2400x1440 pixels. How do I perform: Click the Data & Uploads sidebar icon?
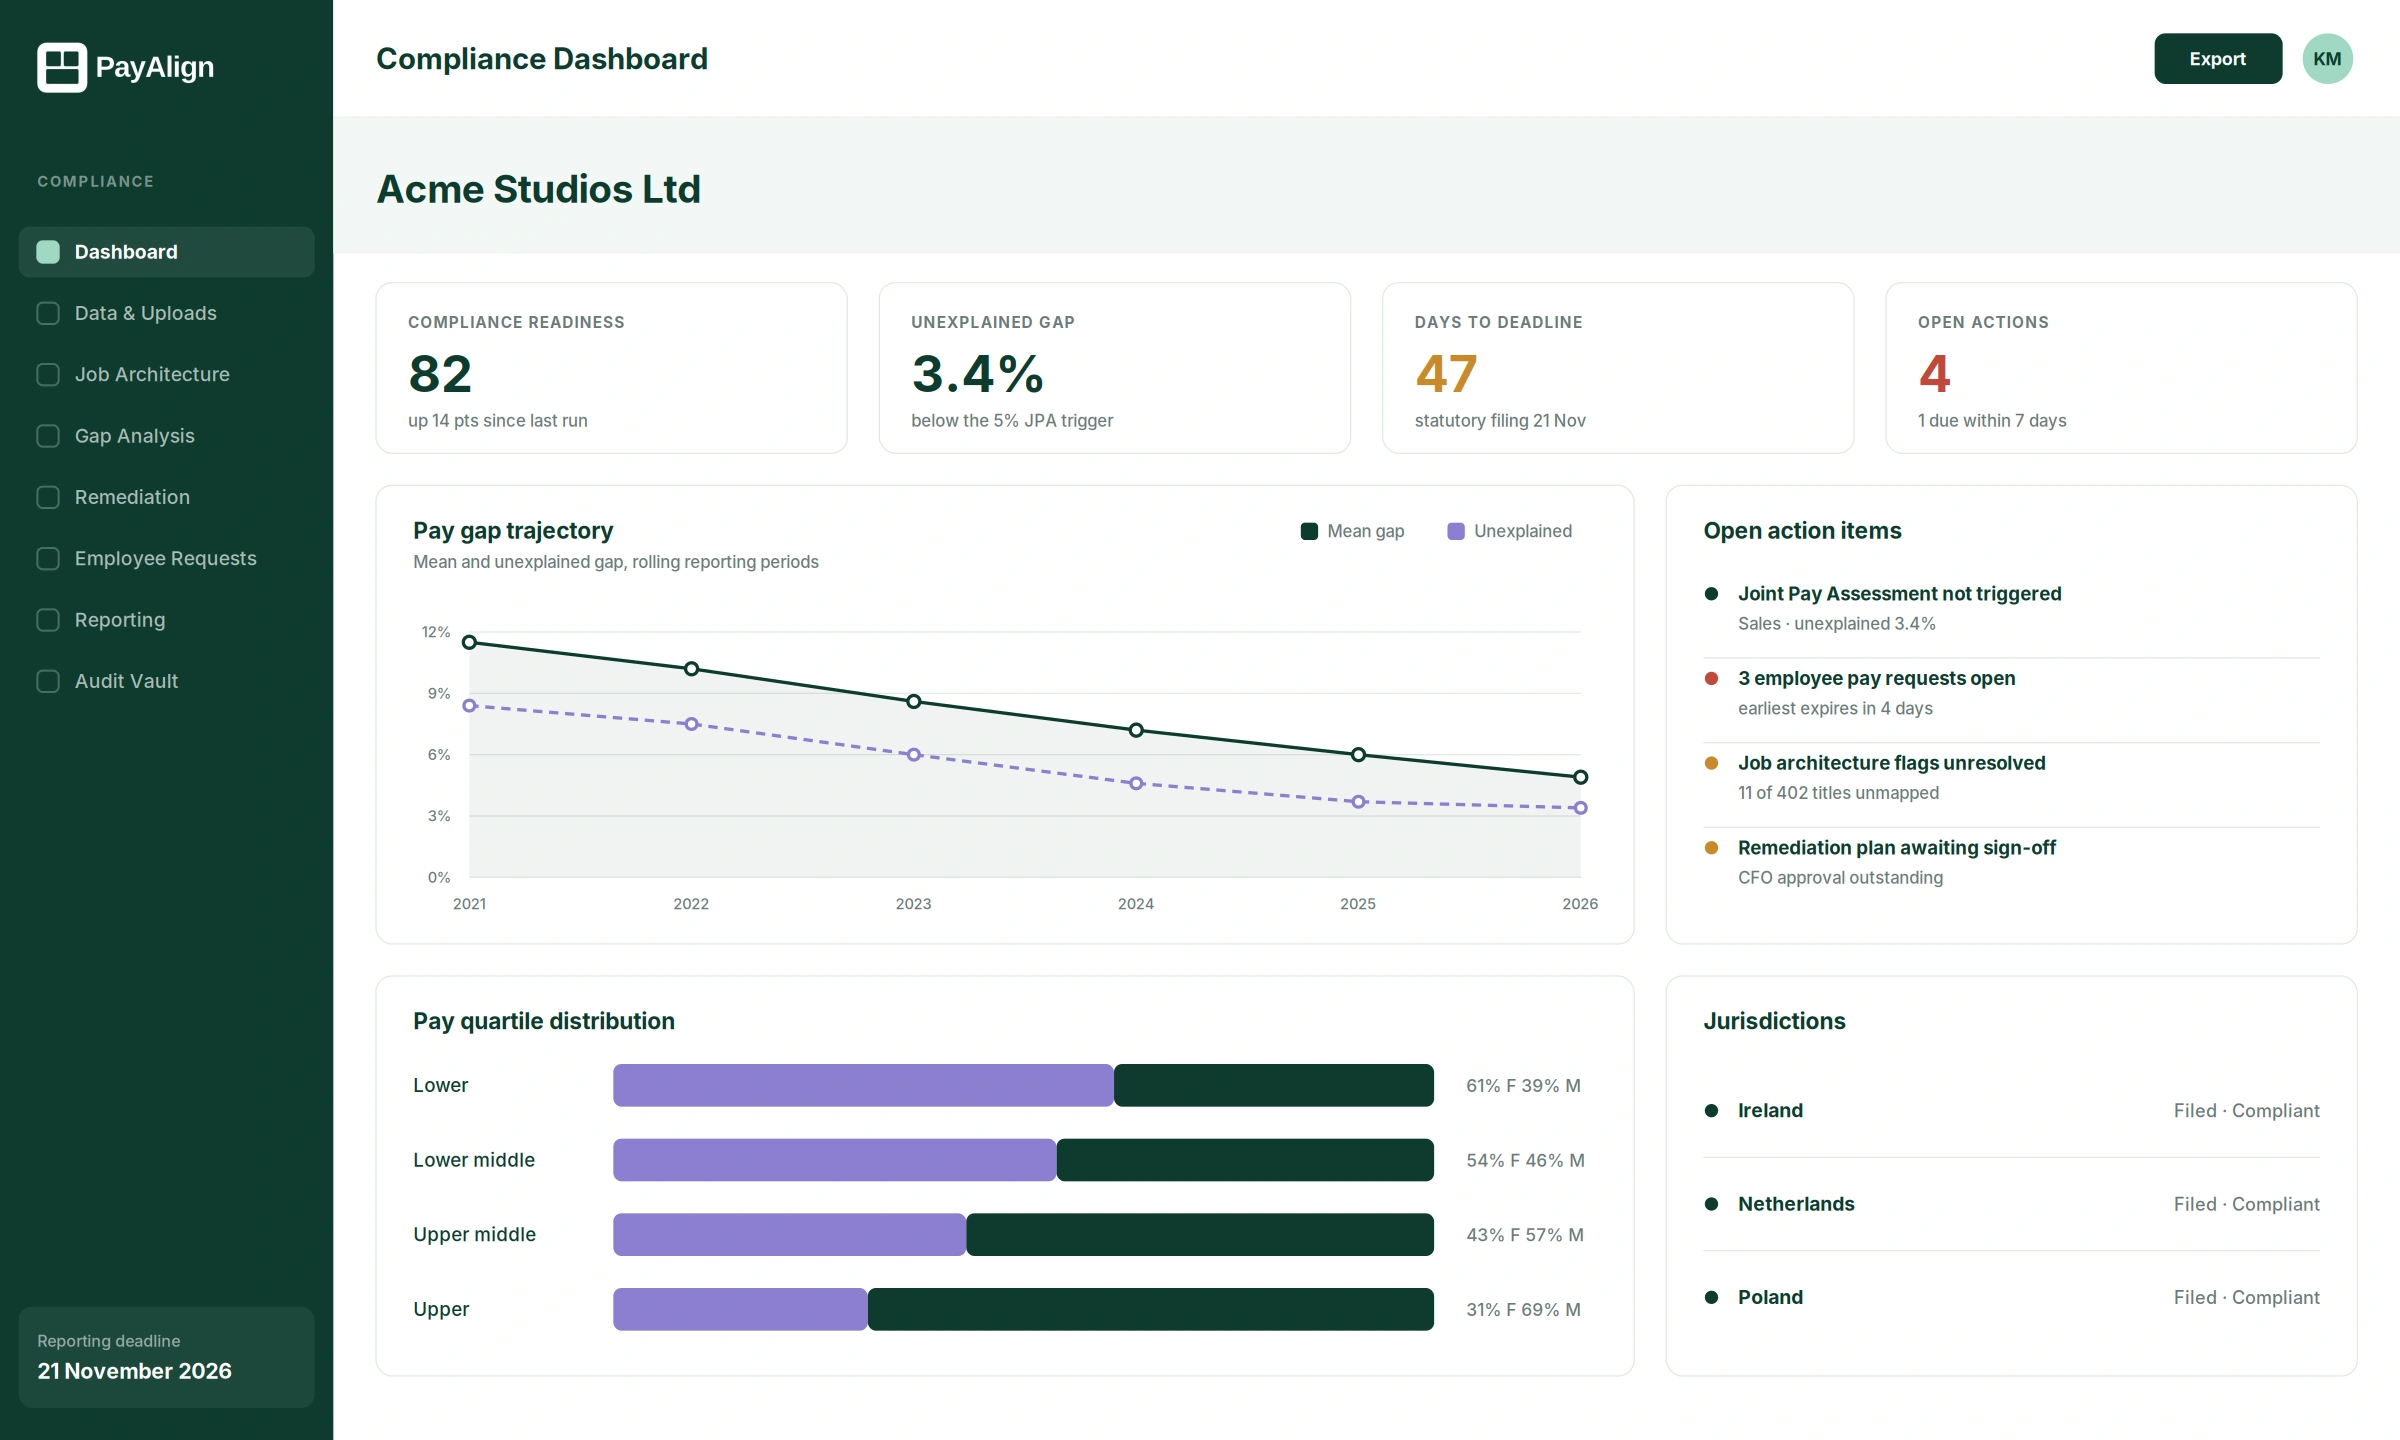(48, 313)
